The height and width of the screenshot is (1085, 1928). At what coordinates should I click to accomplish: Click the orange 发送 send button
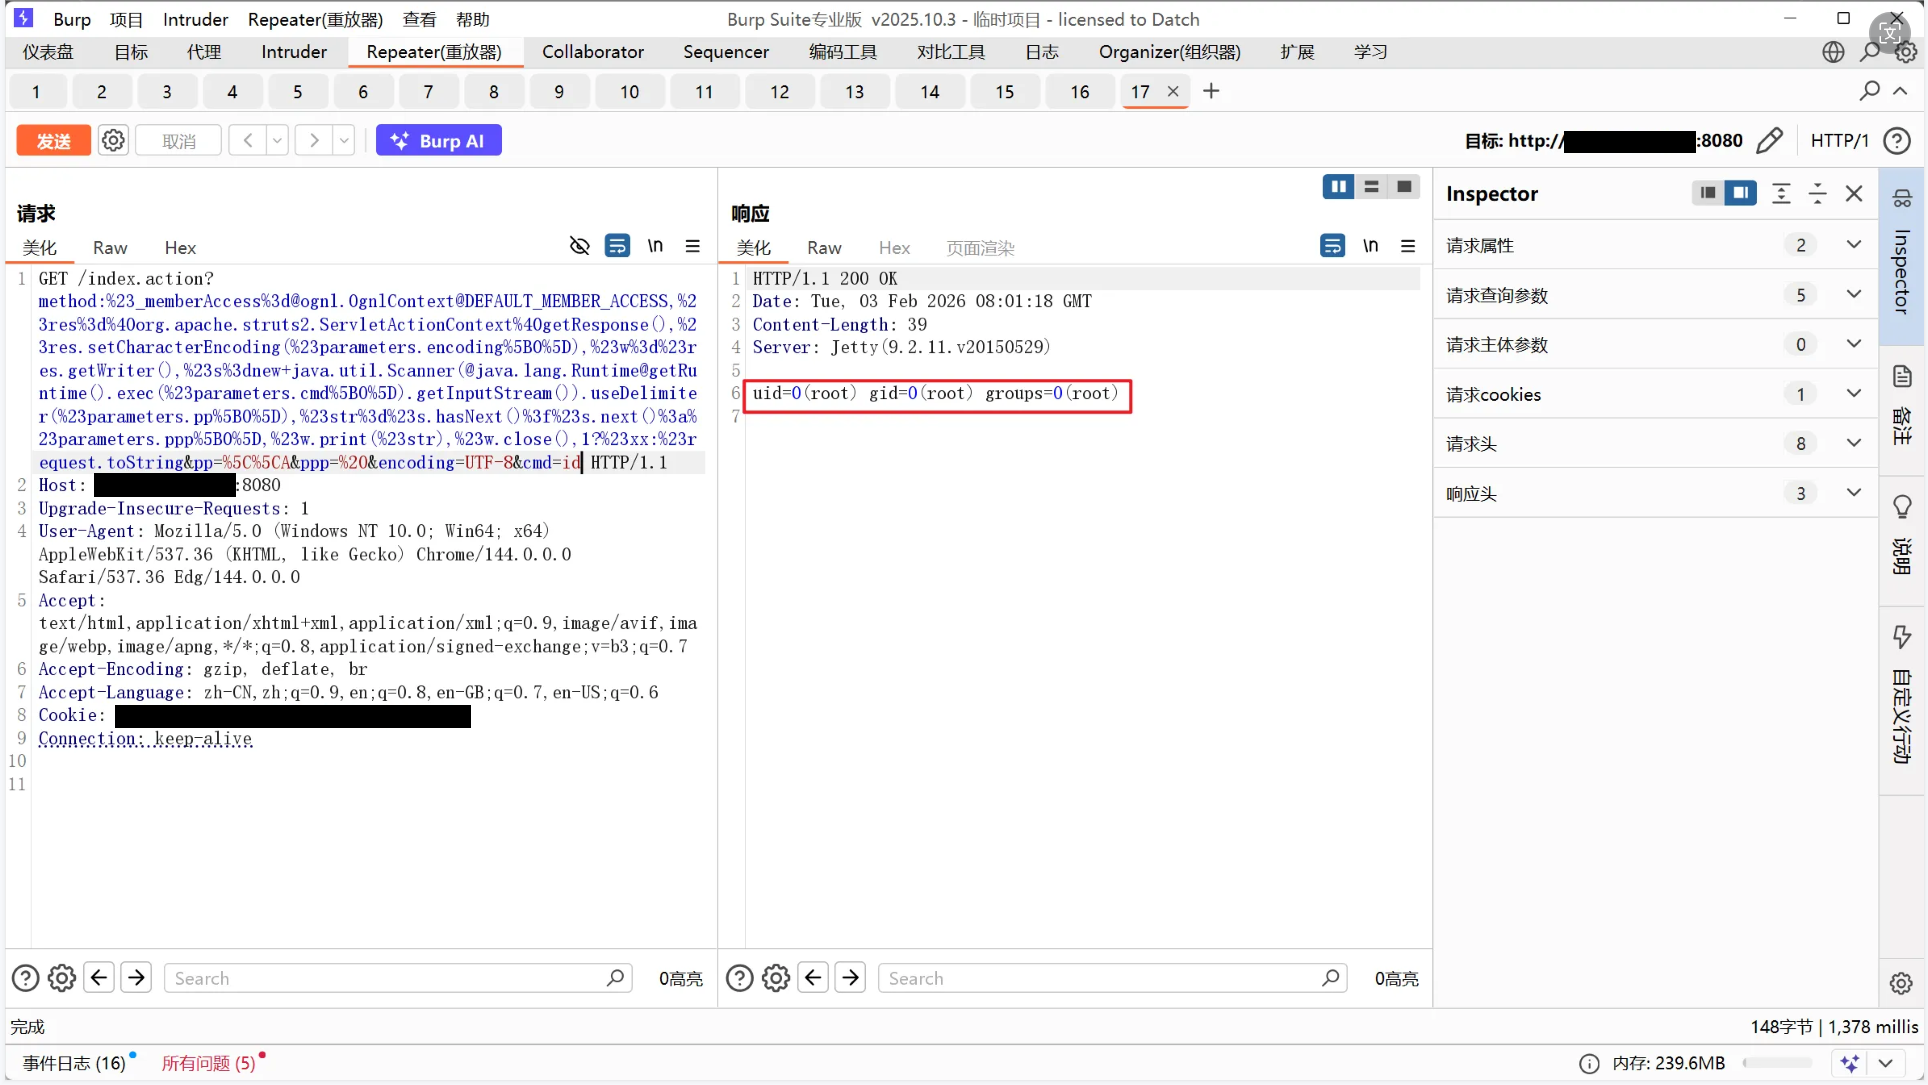coord(53,141)
